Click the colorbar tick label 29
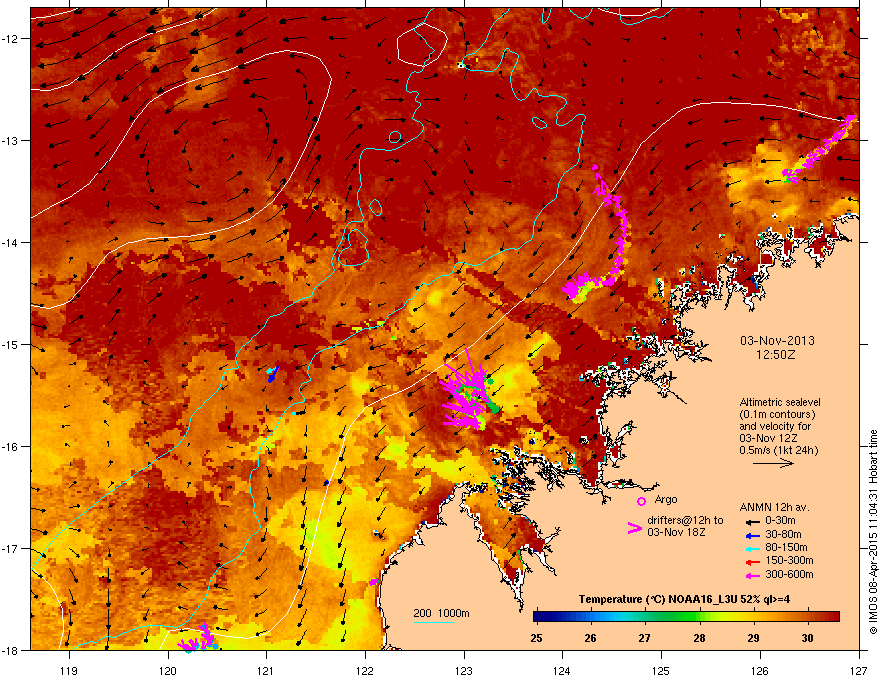Image resolution: width=880 pixels, height=680 pixels. tap(753, 638)
